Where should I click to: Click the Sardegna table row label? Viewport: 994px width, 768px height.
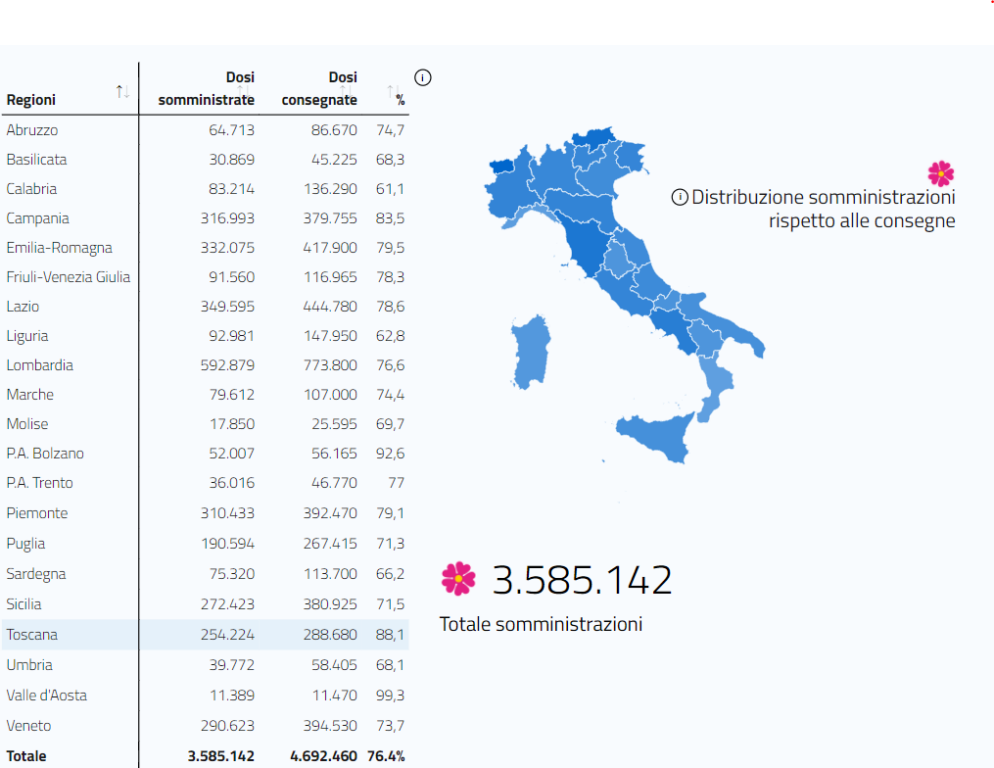coord(36,574)
